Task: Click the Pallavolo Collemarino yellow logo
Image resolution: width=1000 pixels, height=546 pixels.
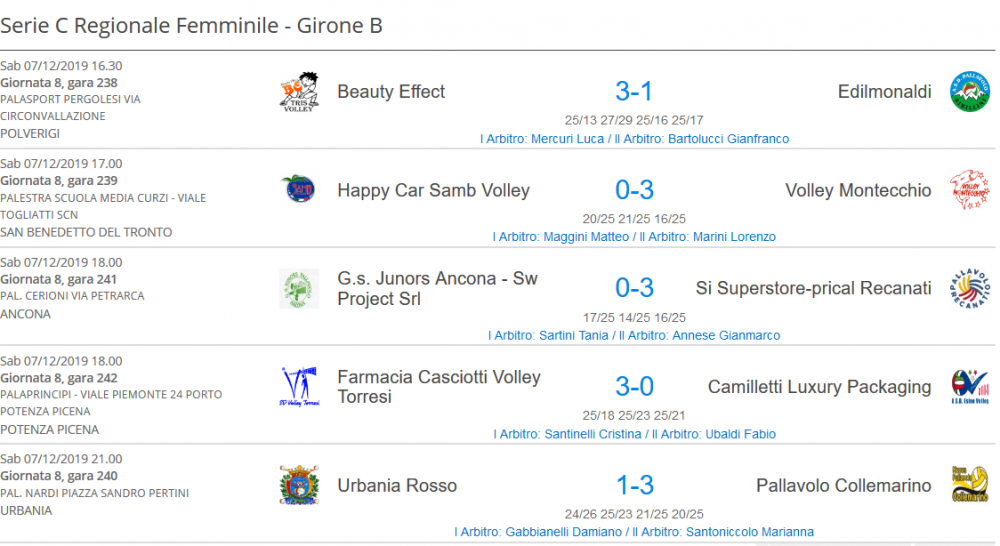Action: coord(969,485)
